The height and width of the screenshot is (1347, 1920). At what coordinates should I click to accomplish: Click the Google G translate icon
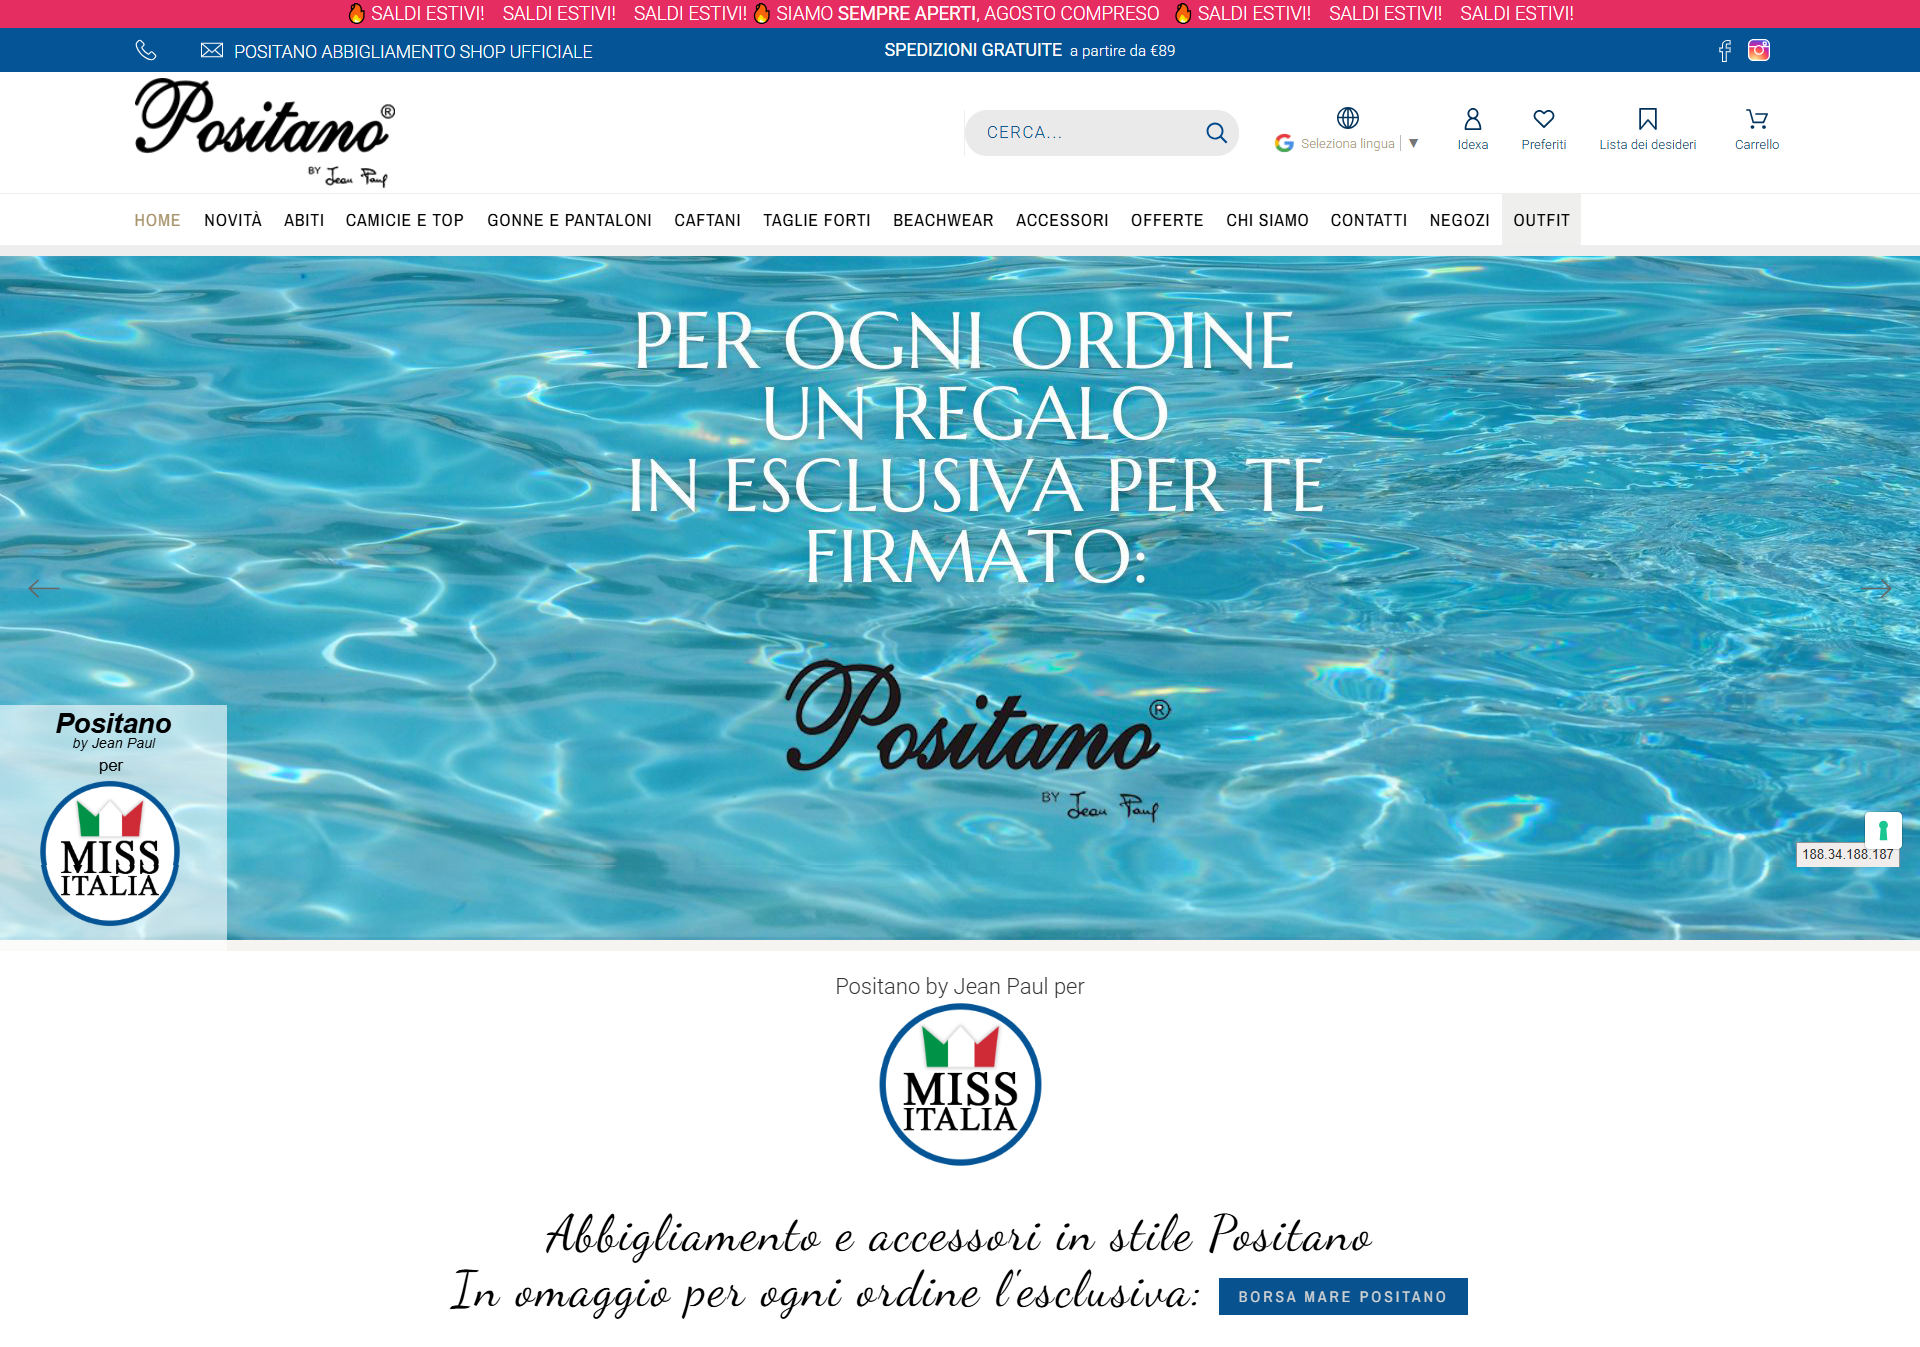tap(1284, 143)
